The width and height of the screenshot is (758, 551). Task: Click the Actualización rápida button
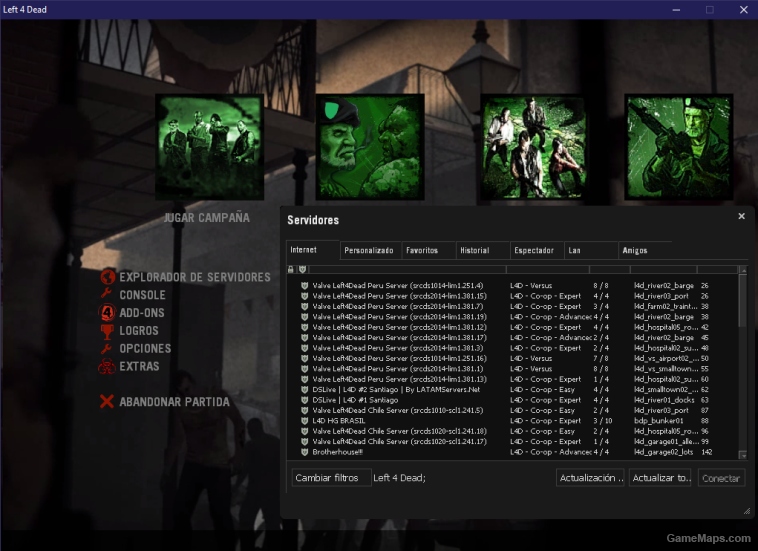click(x=590, y=478)
